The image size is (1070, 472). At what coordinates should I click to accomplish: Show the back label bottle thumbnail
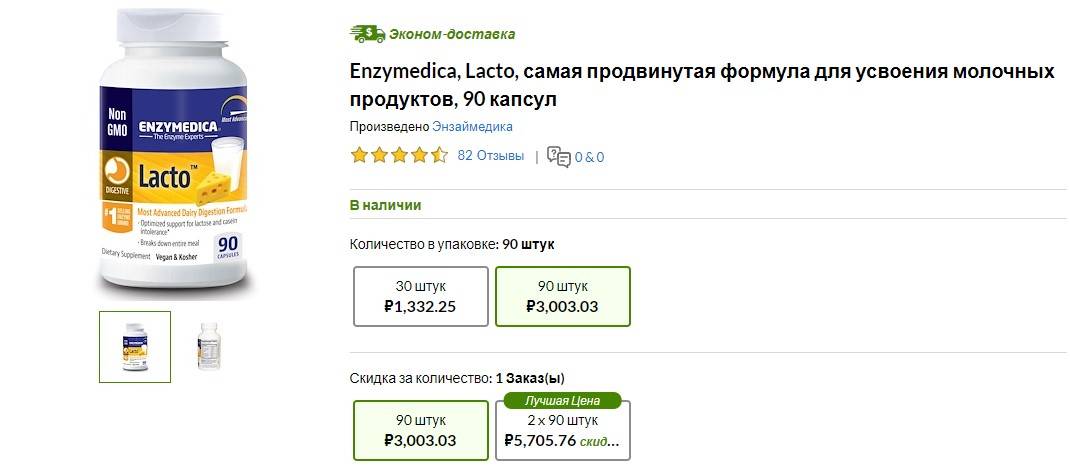pos(208,347)
